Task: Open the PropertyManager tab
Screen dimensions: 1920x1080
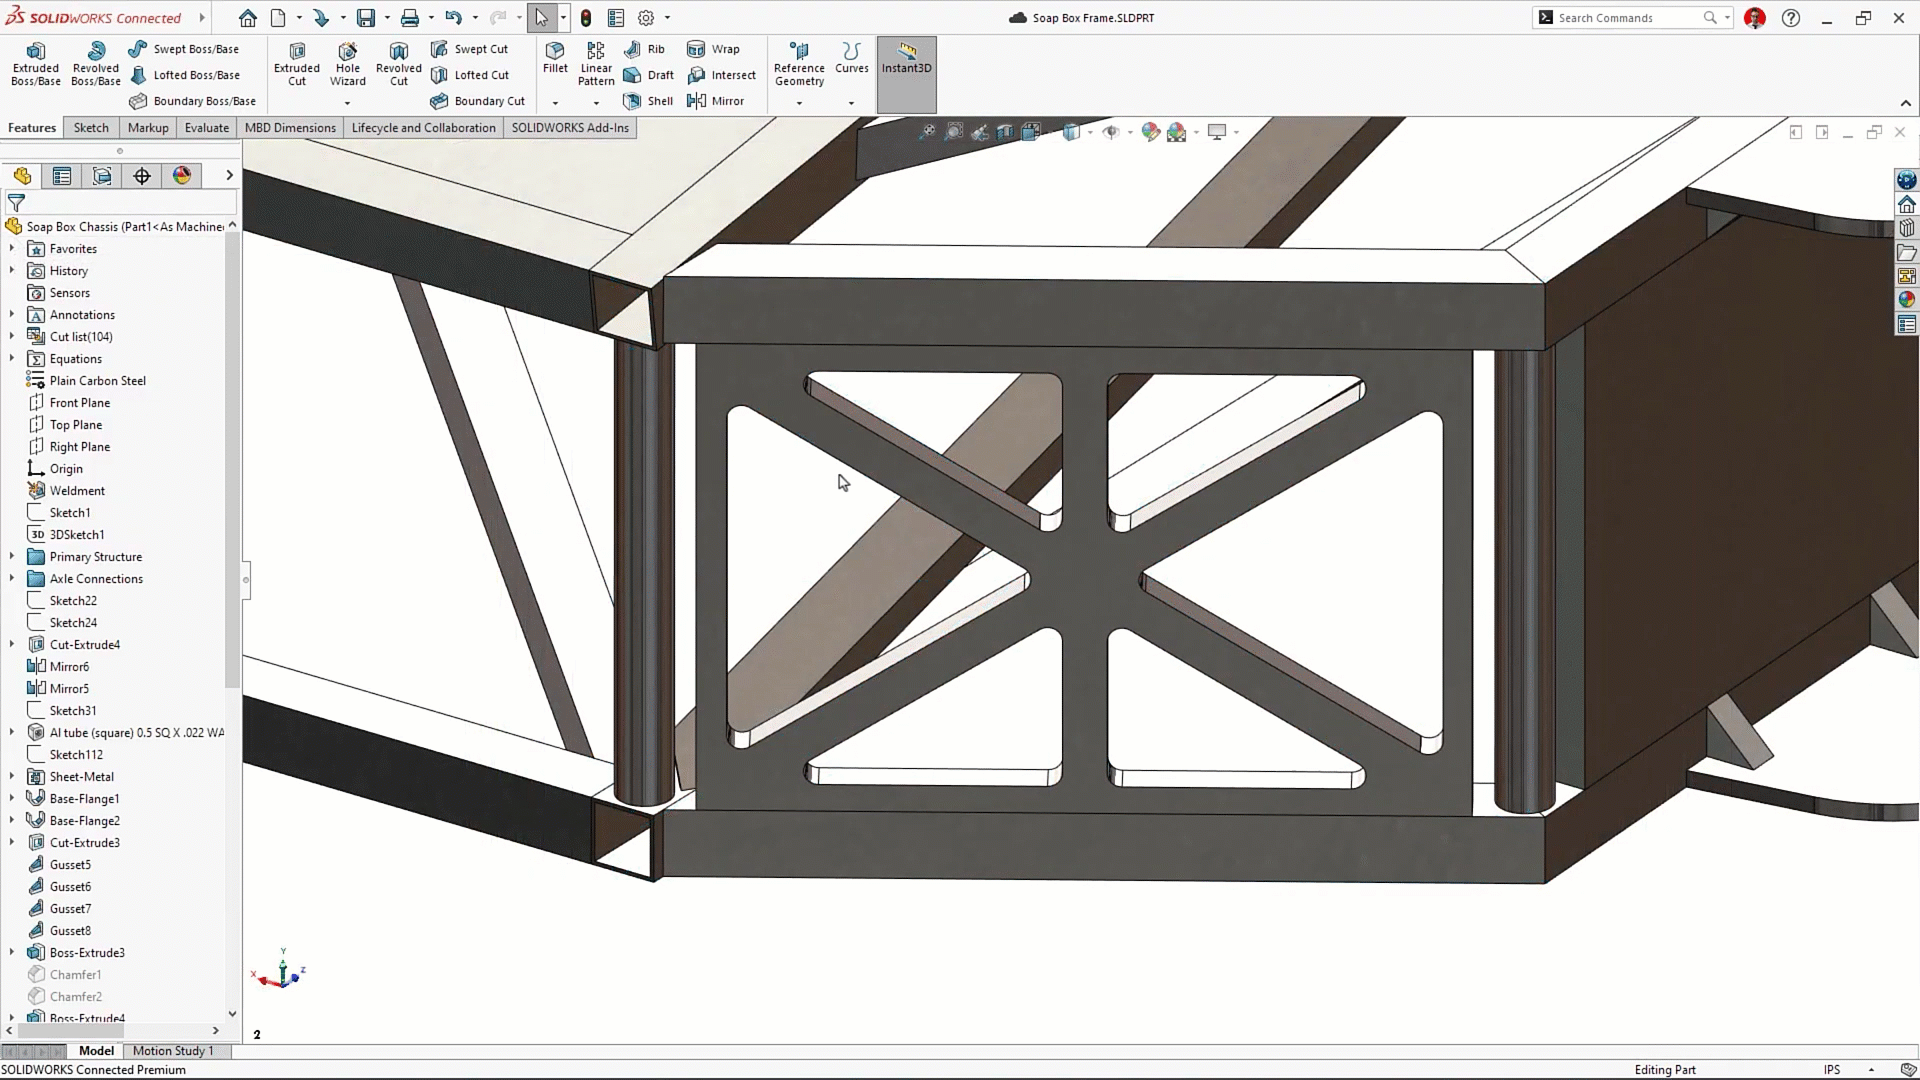Action: click(62, 176)
